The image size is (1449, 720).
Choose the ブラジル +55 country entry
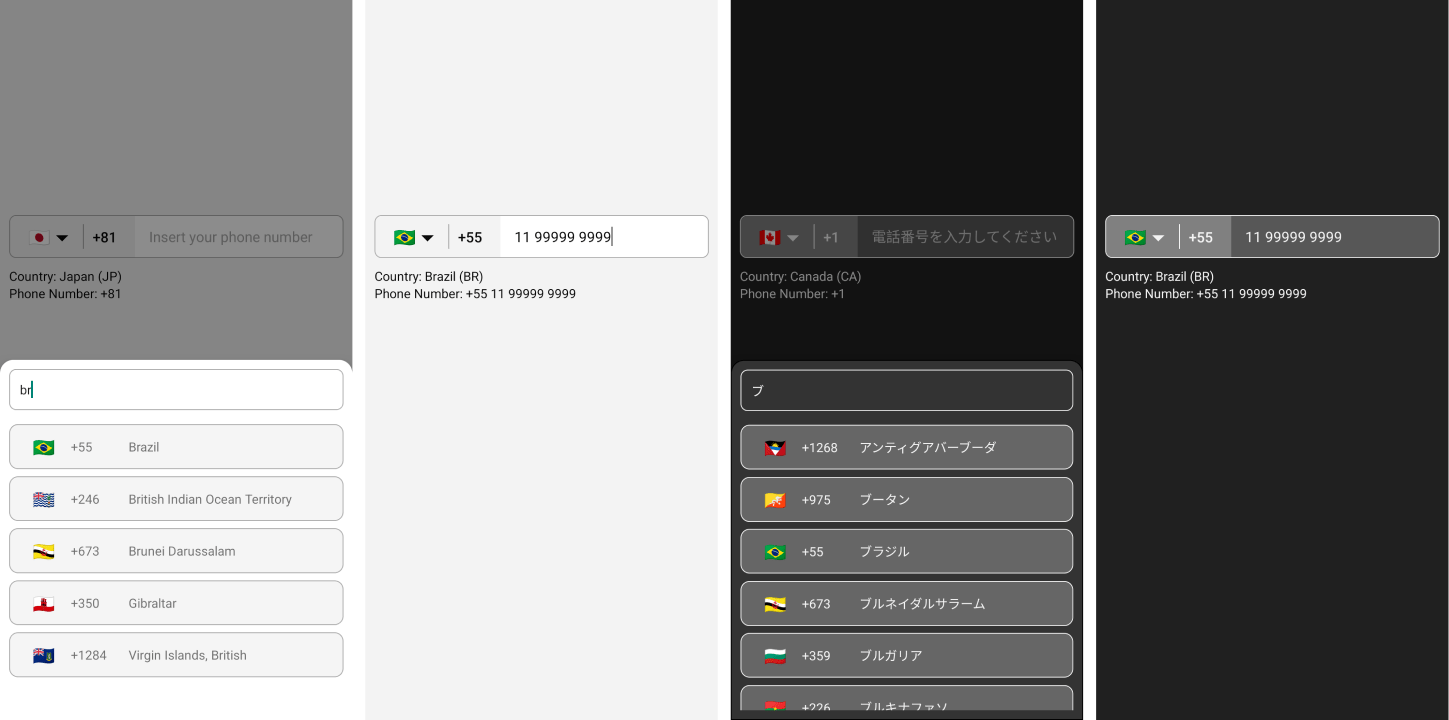point(906,552)
